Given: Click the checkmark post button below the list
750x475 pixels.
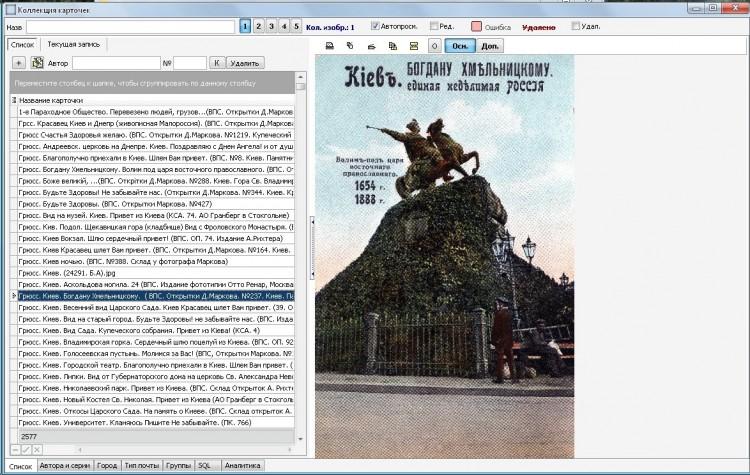Looking at the screenshot, I should click(x=26, y=450).
